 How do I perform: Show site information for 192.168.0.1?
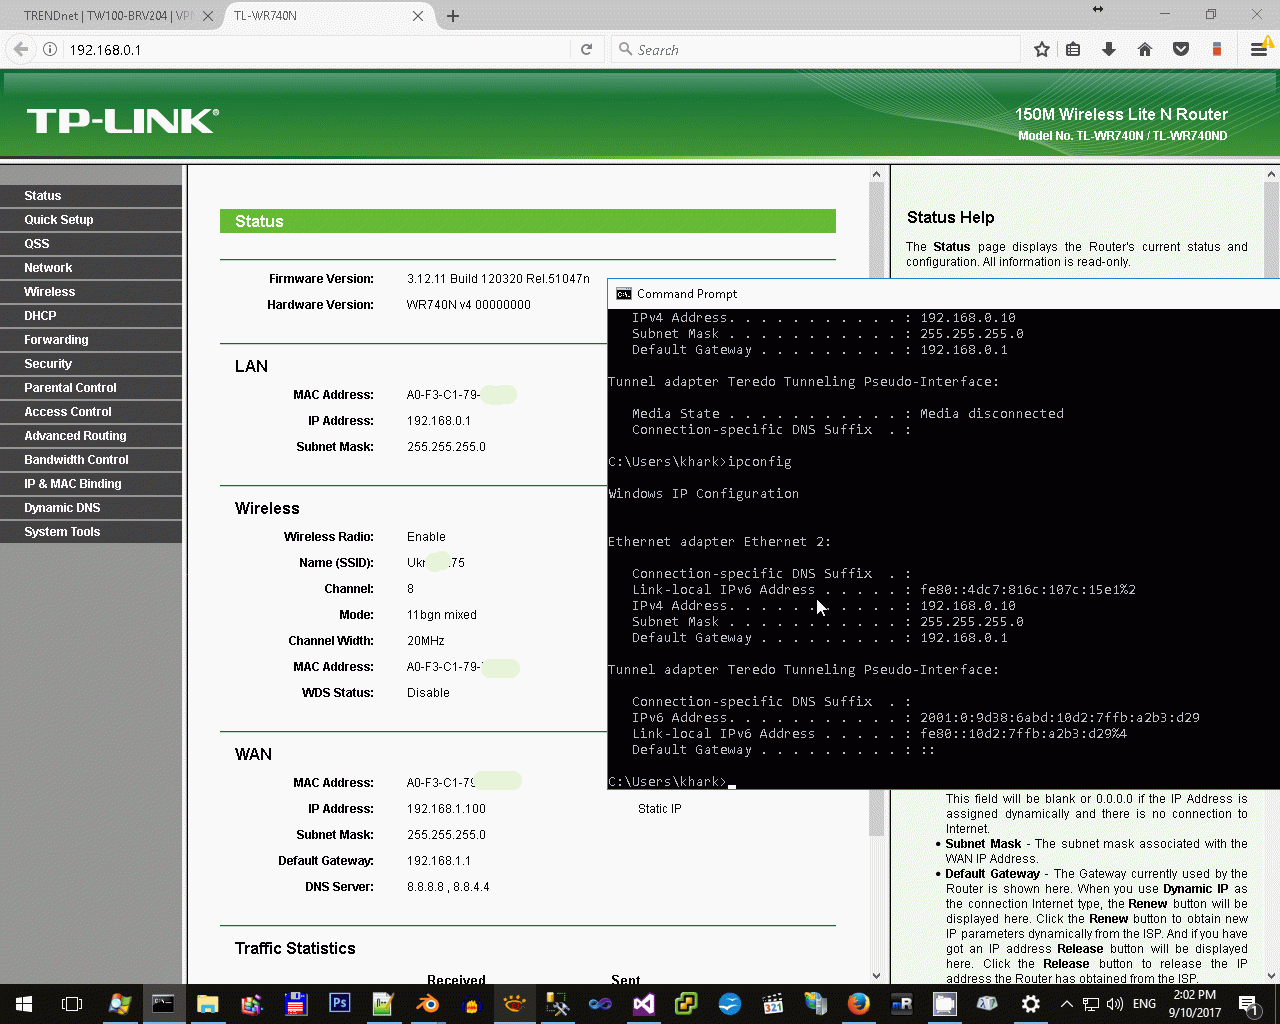(x=50, y=49)
